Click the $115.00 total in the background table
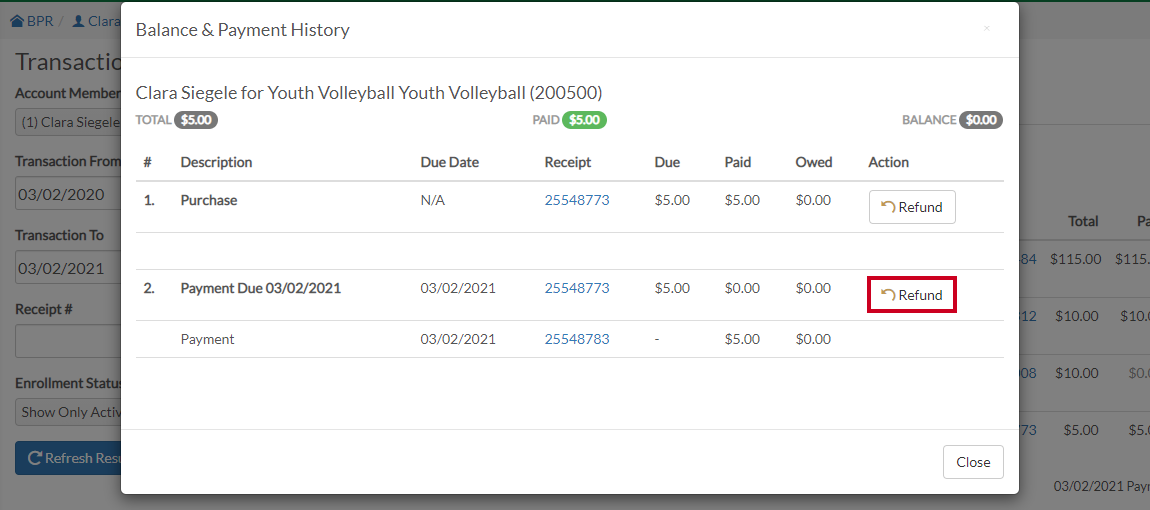1150x510 pixels. click(x=1075, y=258)
